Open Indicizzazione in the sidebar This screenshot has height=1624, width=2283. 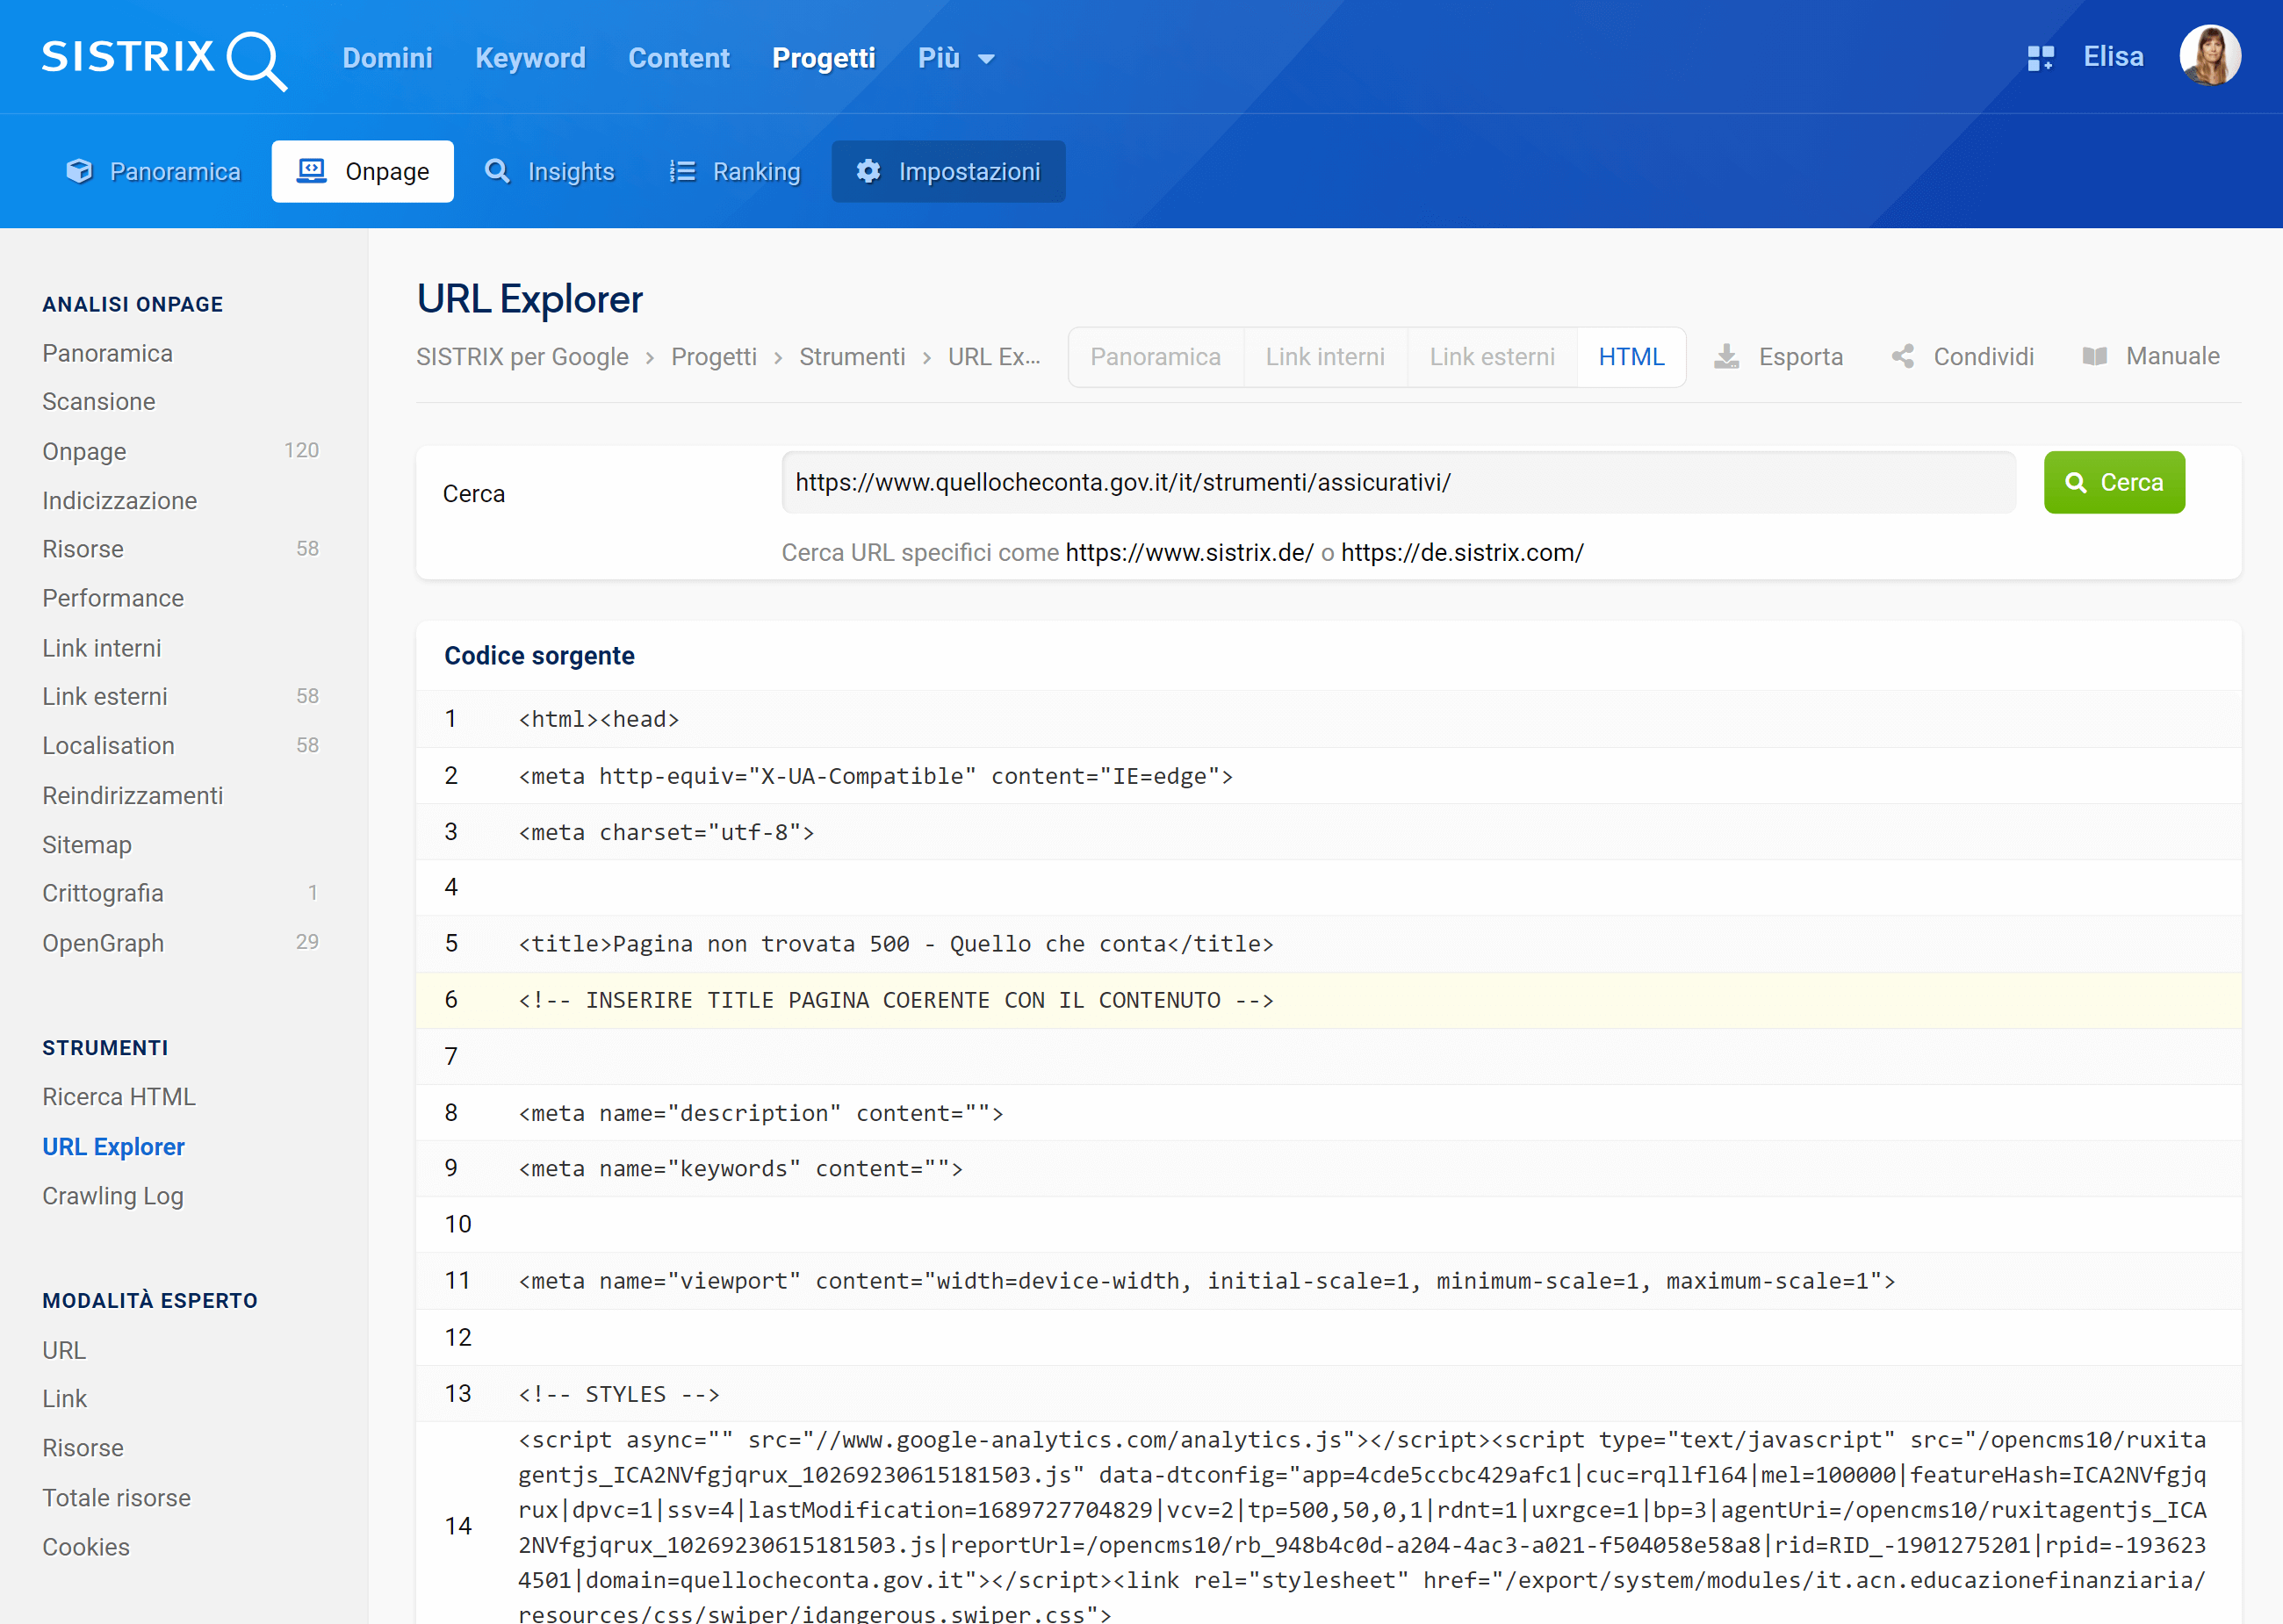(119, 500)
